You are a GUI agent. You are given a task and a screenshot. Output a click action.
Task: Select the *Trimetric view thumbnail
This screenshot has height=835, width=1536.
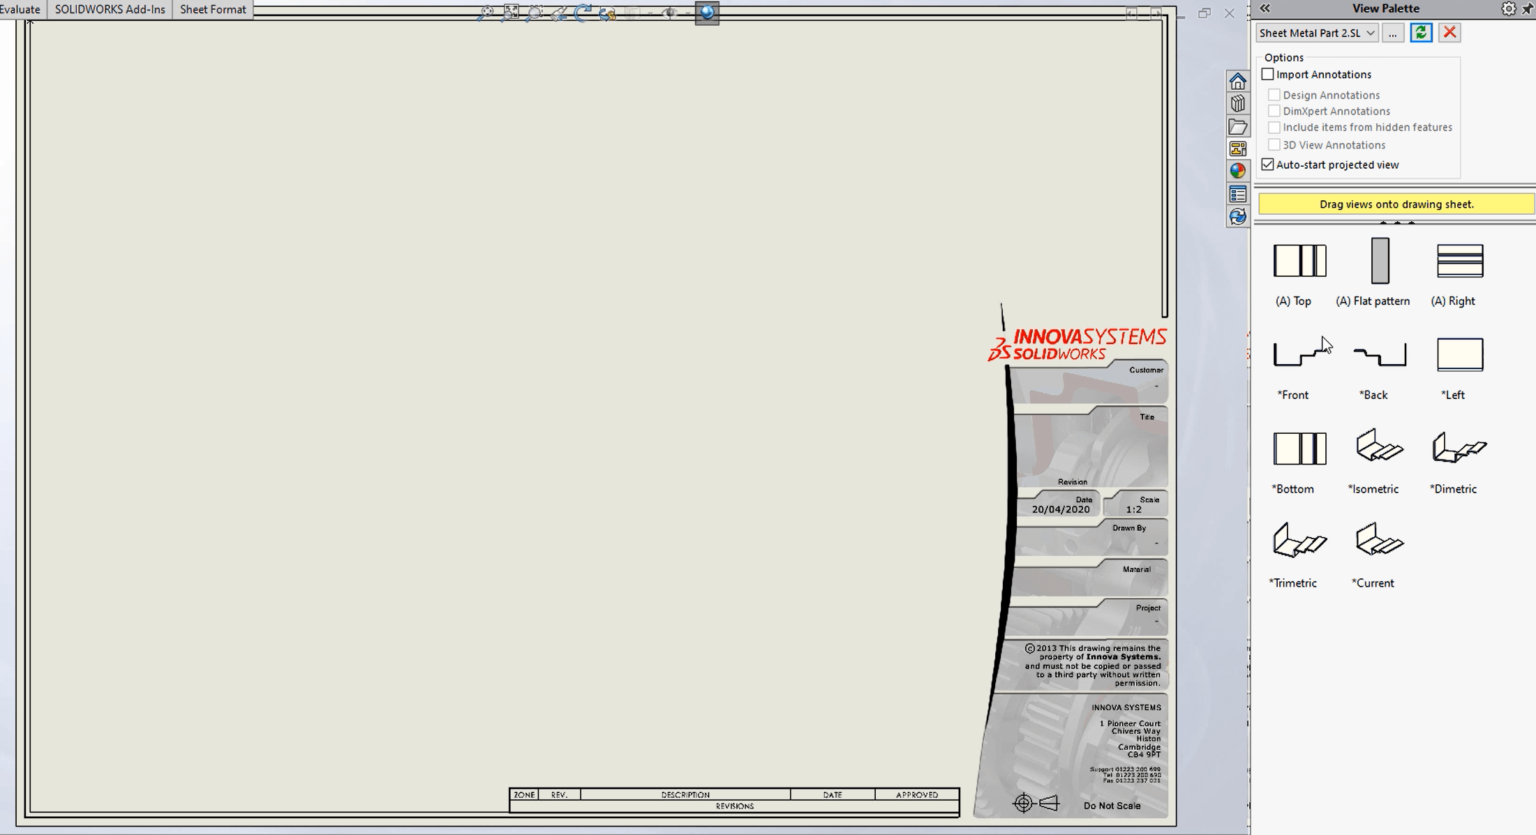click(x=1299, y=541)
